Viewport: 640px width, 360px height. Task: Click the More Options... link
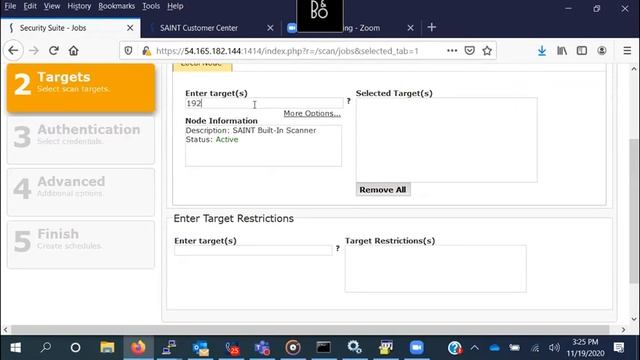coord(312,113)
